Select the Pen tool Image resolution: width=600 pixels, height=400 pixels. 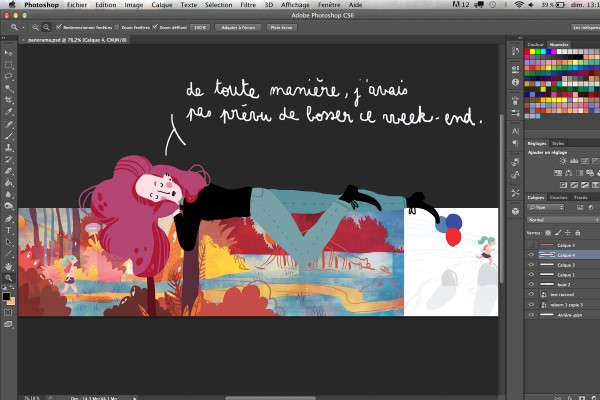coord(8,219)
